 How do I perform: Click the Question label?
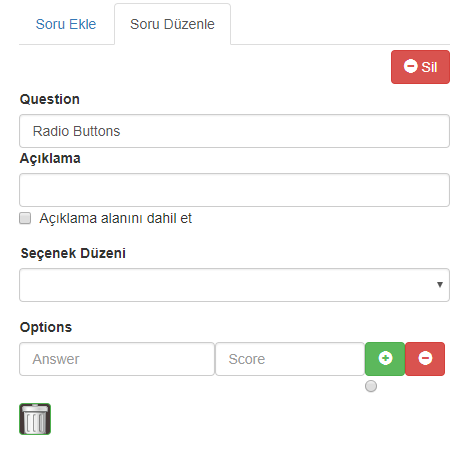coord(50,99)
